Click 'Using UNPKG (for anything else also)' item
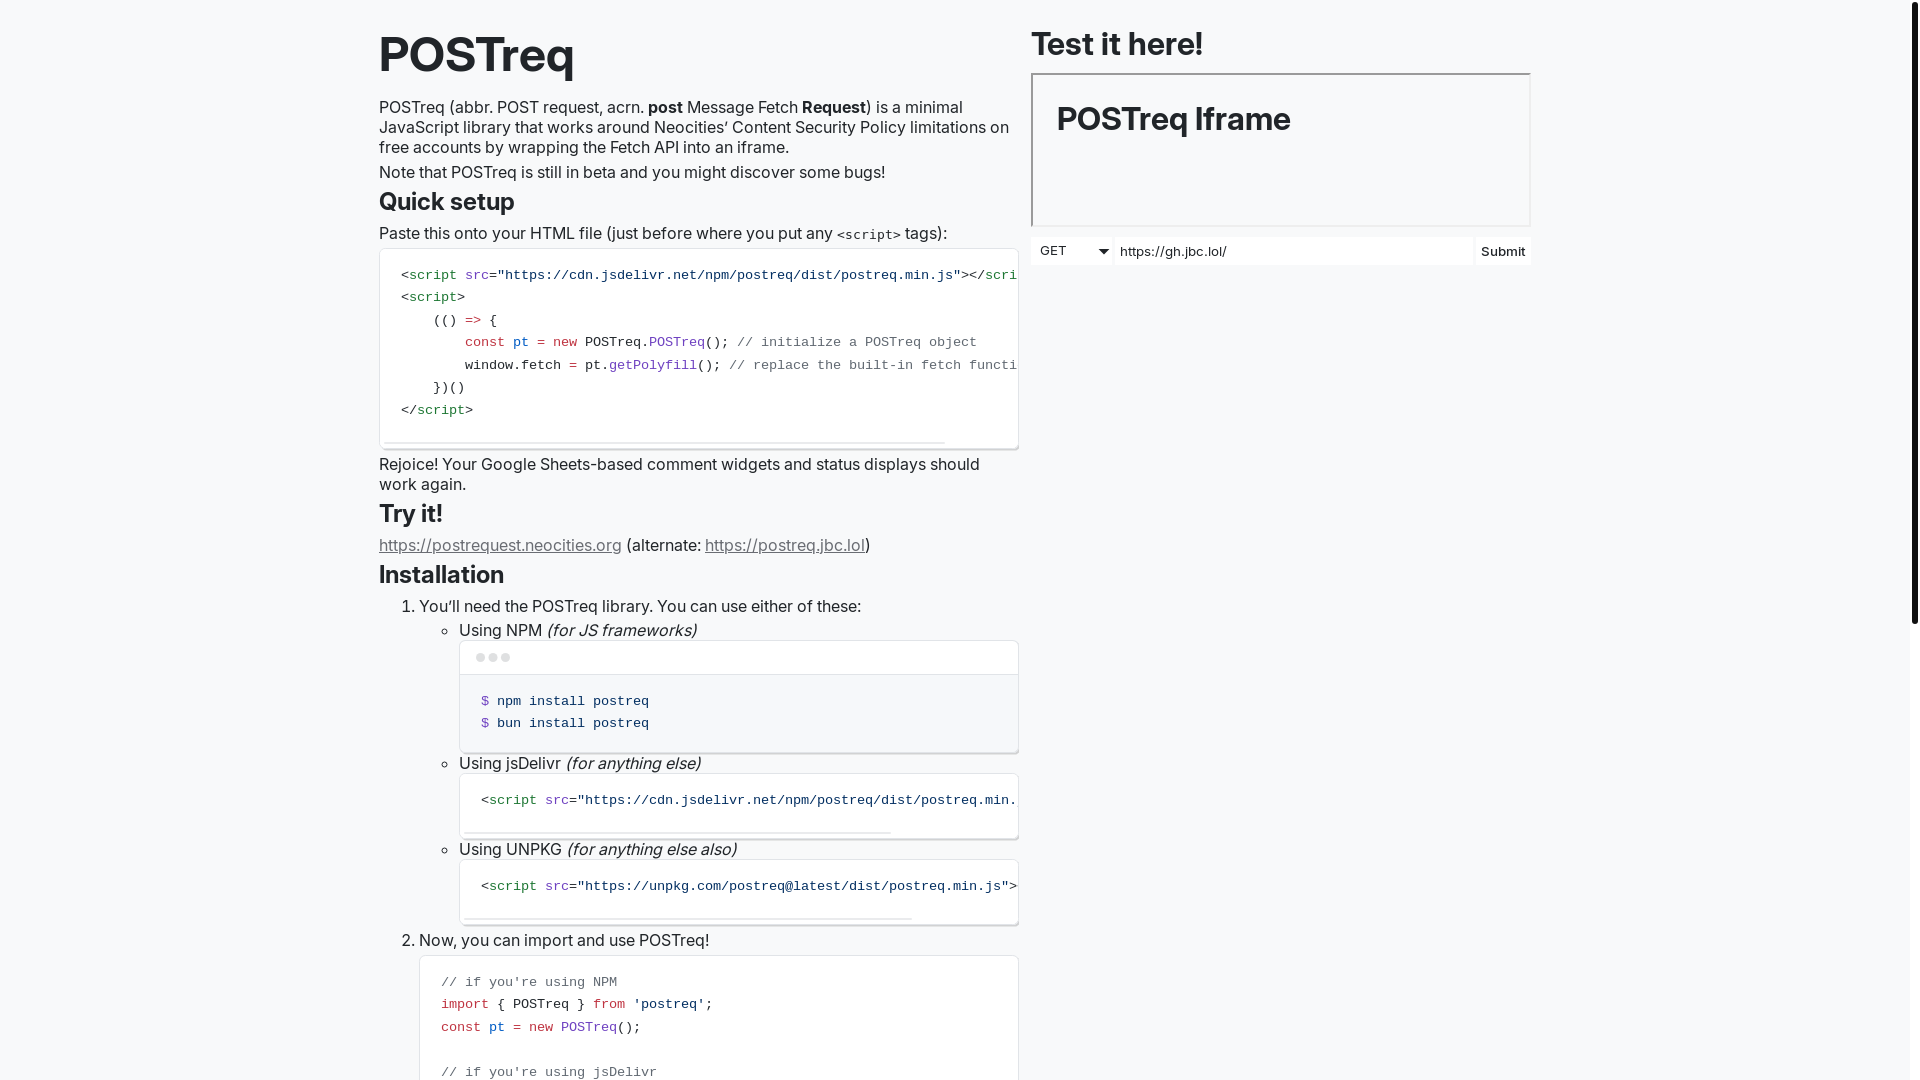 point(598,849)
